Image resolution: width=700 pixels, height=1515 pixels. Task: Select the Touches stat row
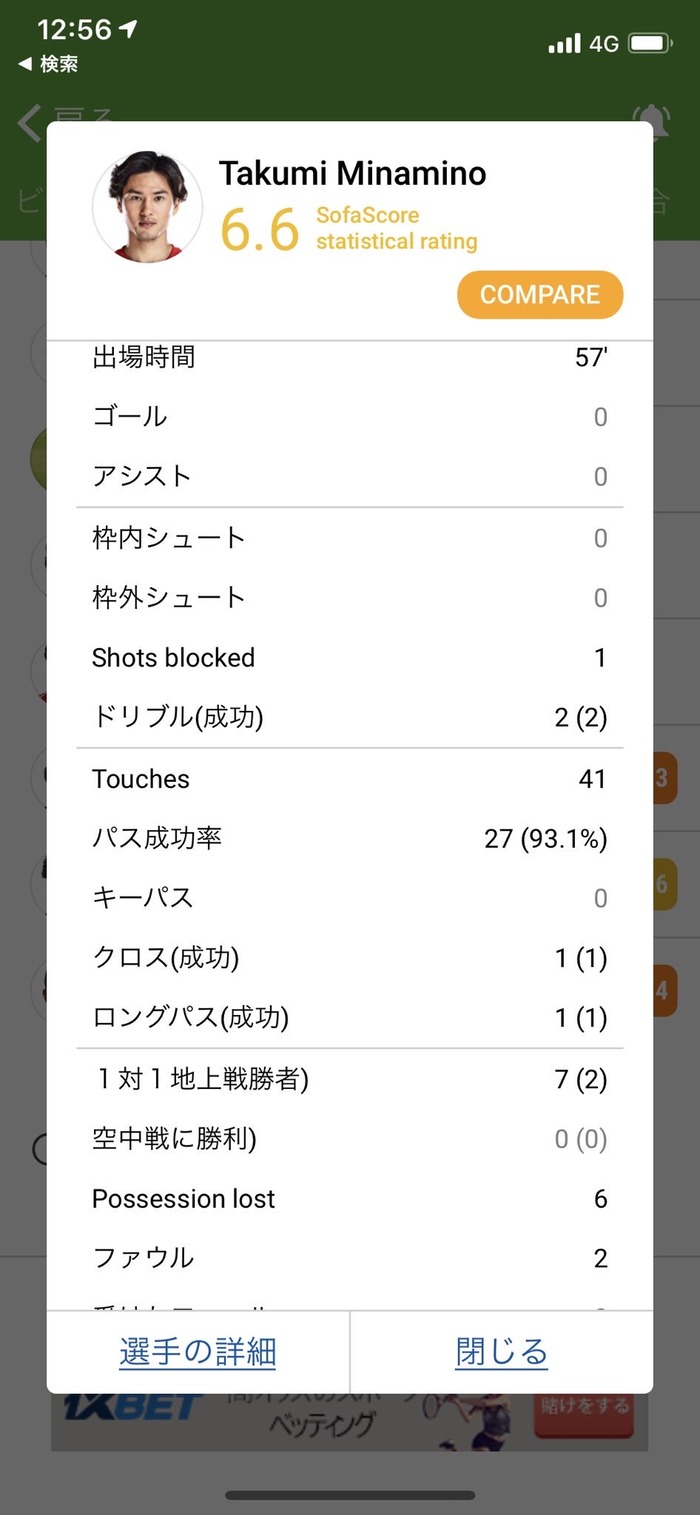coord(350,778)
